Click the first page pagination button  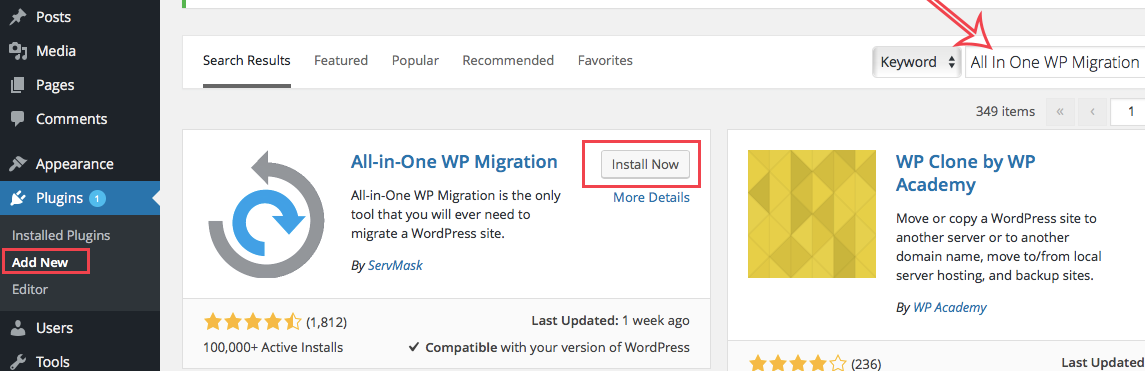click(1060, 112)
